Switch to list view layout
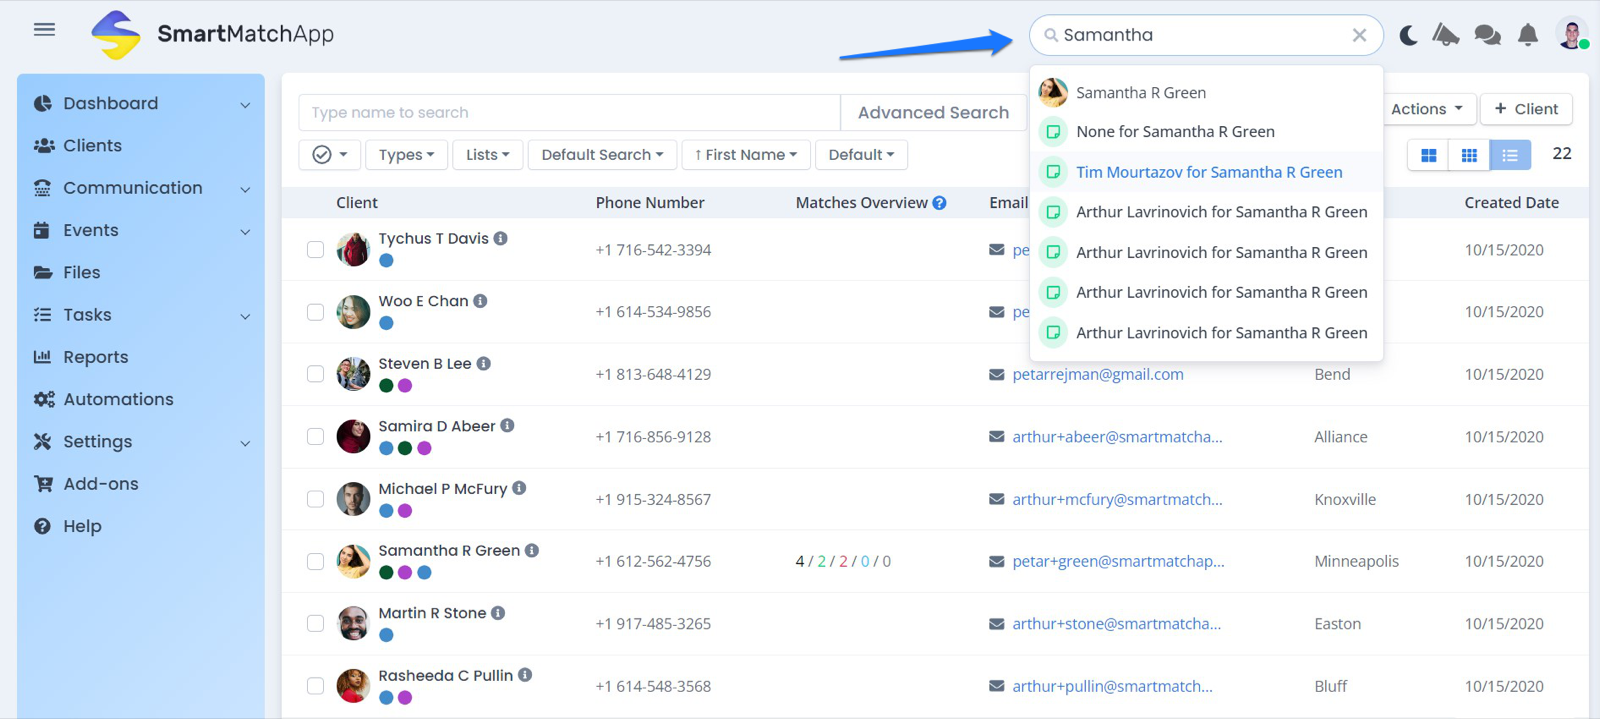1600x719 pixels. point(1509,155)
